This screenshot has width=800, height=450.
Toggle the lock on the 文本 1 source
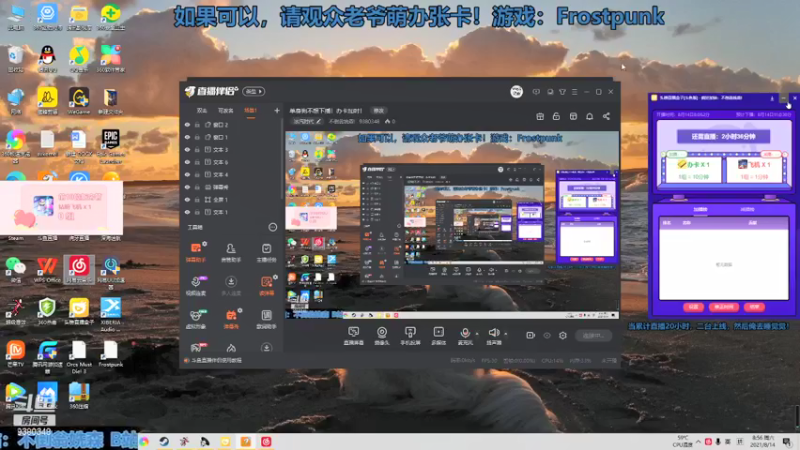click(x=197, y=212)
